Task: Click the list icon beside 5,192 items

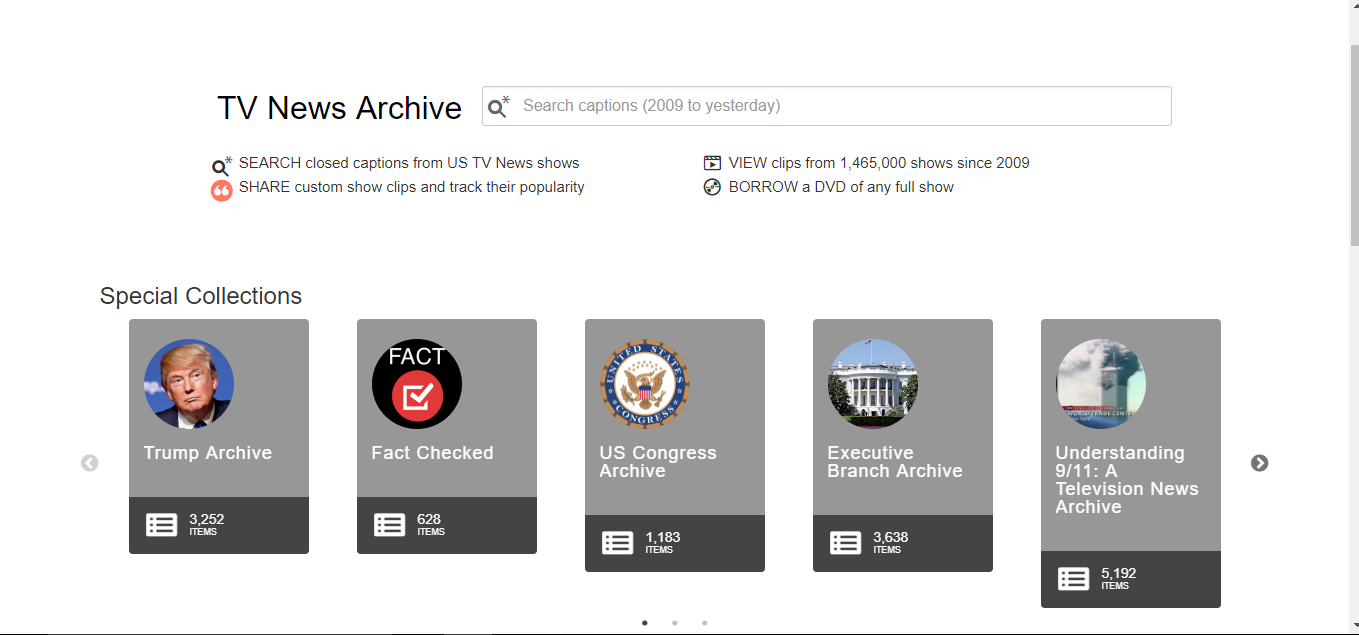Action: click(x=1074, y=579)
